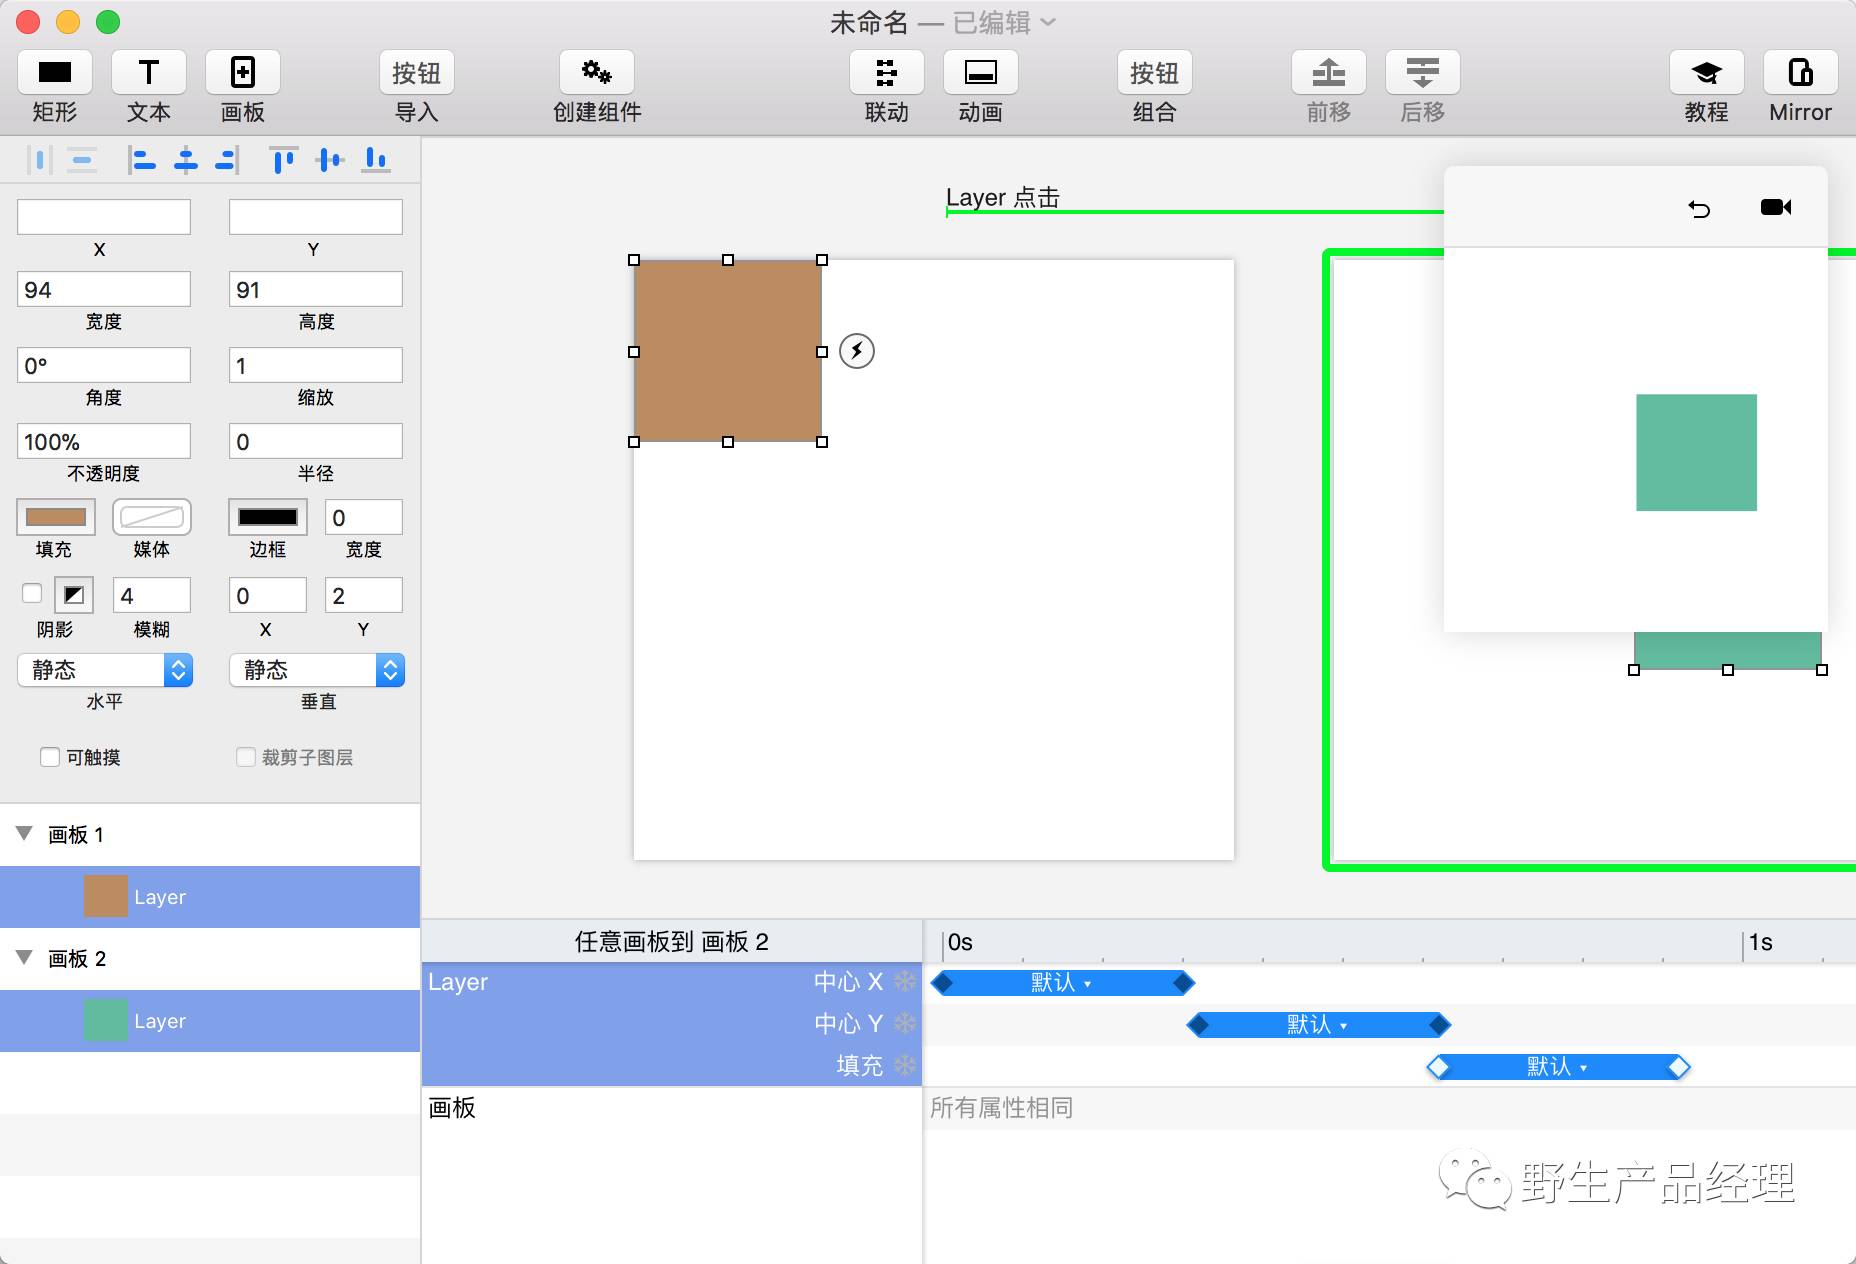This screenshot has height=1264, width=1856.
Task: Toggle 中心 X animation snowflake icon
Action: pyautogui.click(x=905, y=982)
